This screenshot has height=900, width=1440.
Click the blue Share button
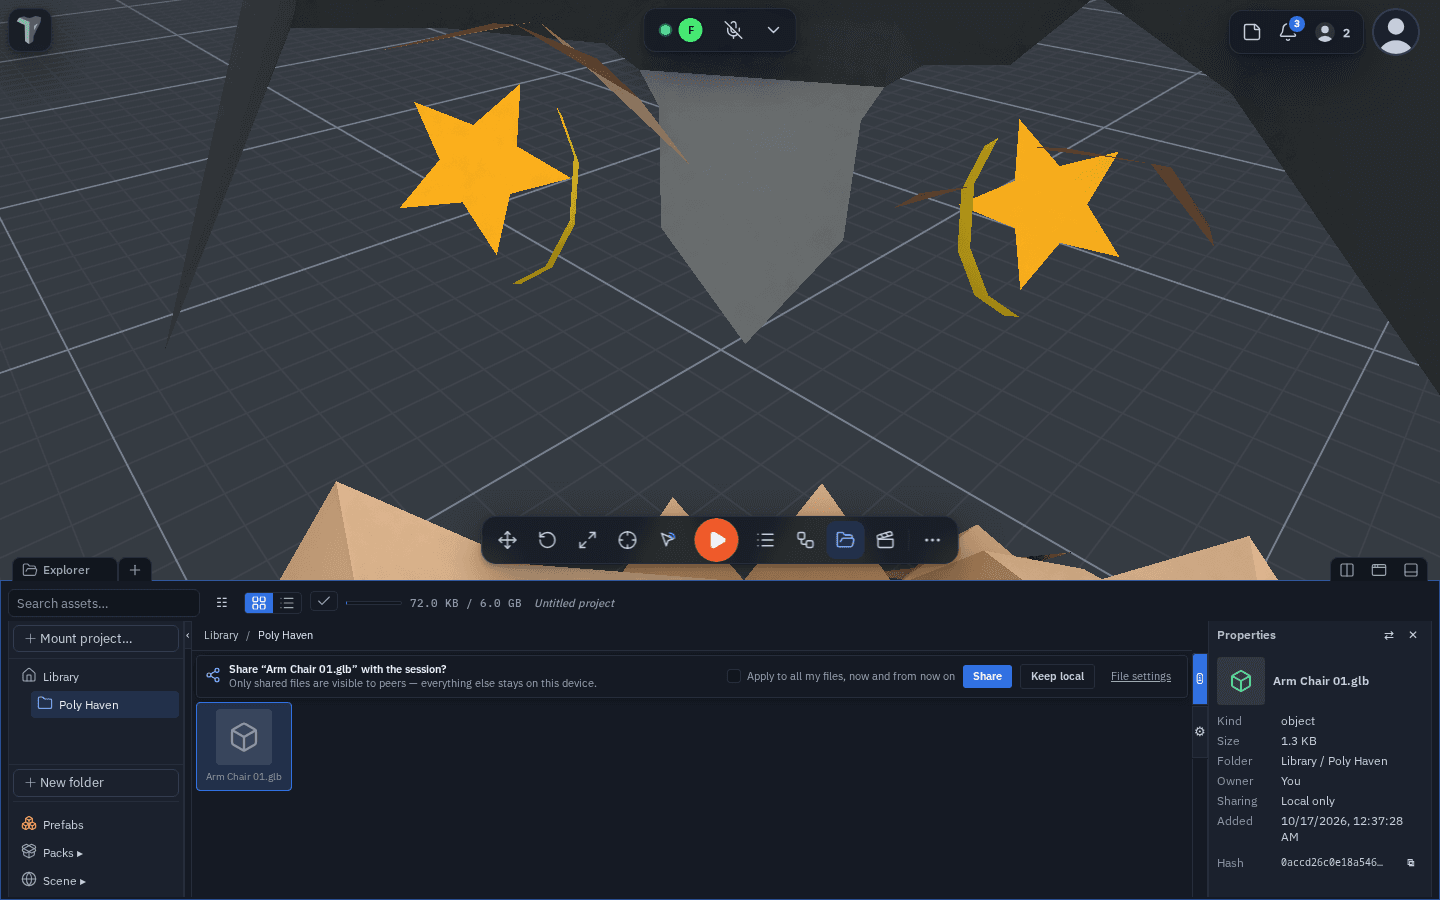pos(987,676)
